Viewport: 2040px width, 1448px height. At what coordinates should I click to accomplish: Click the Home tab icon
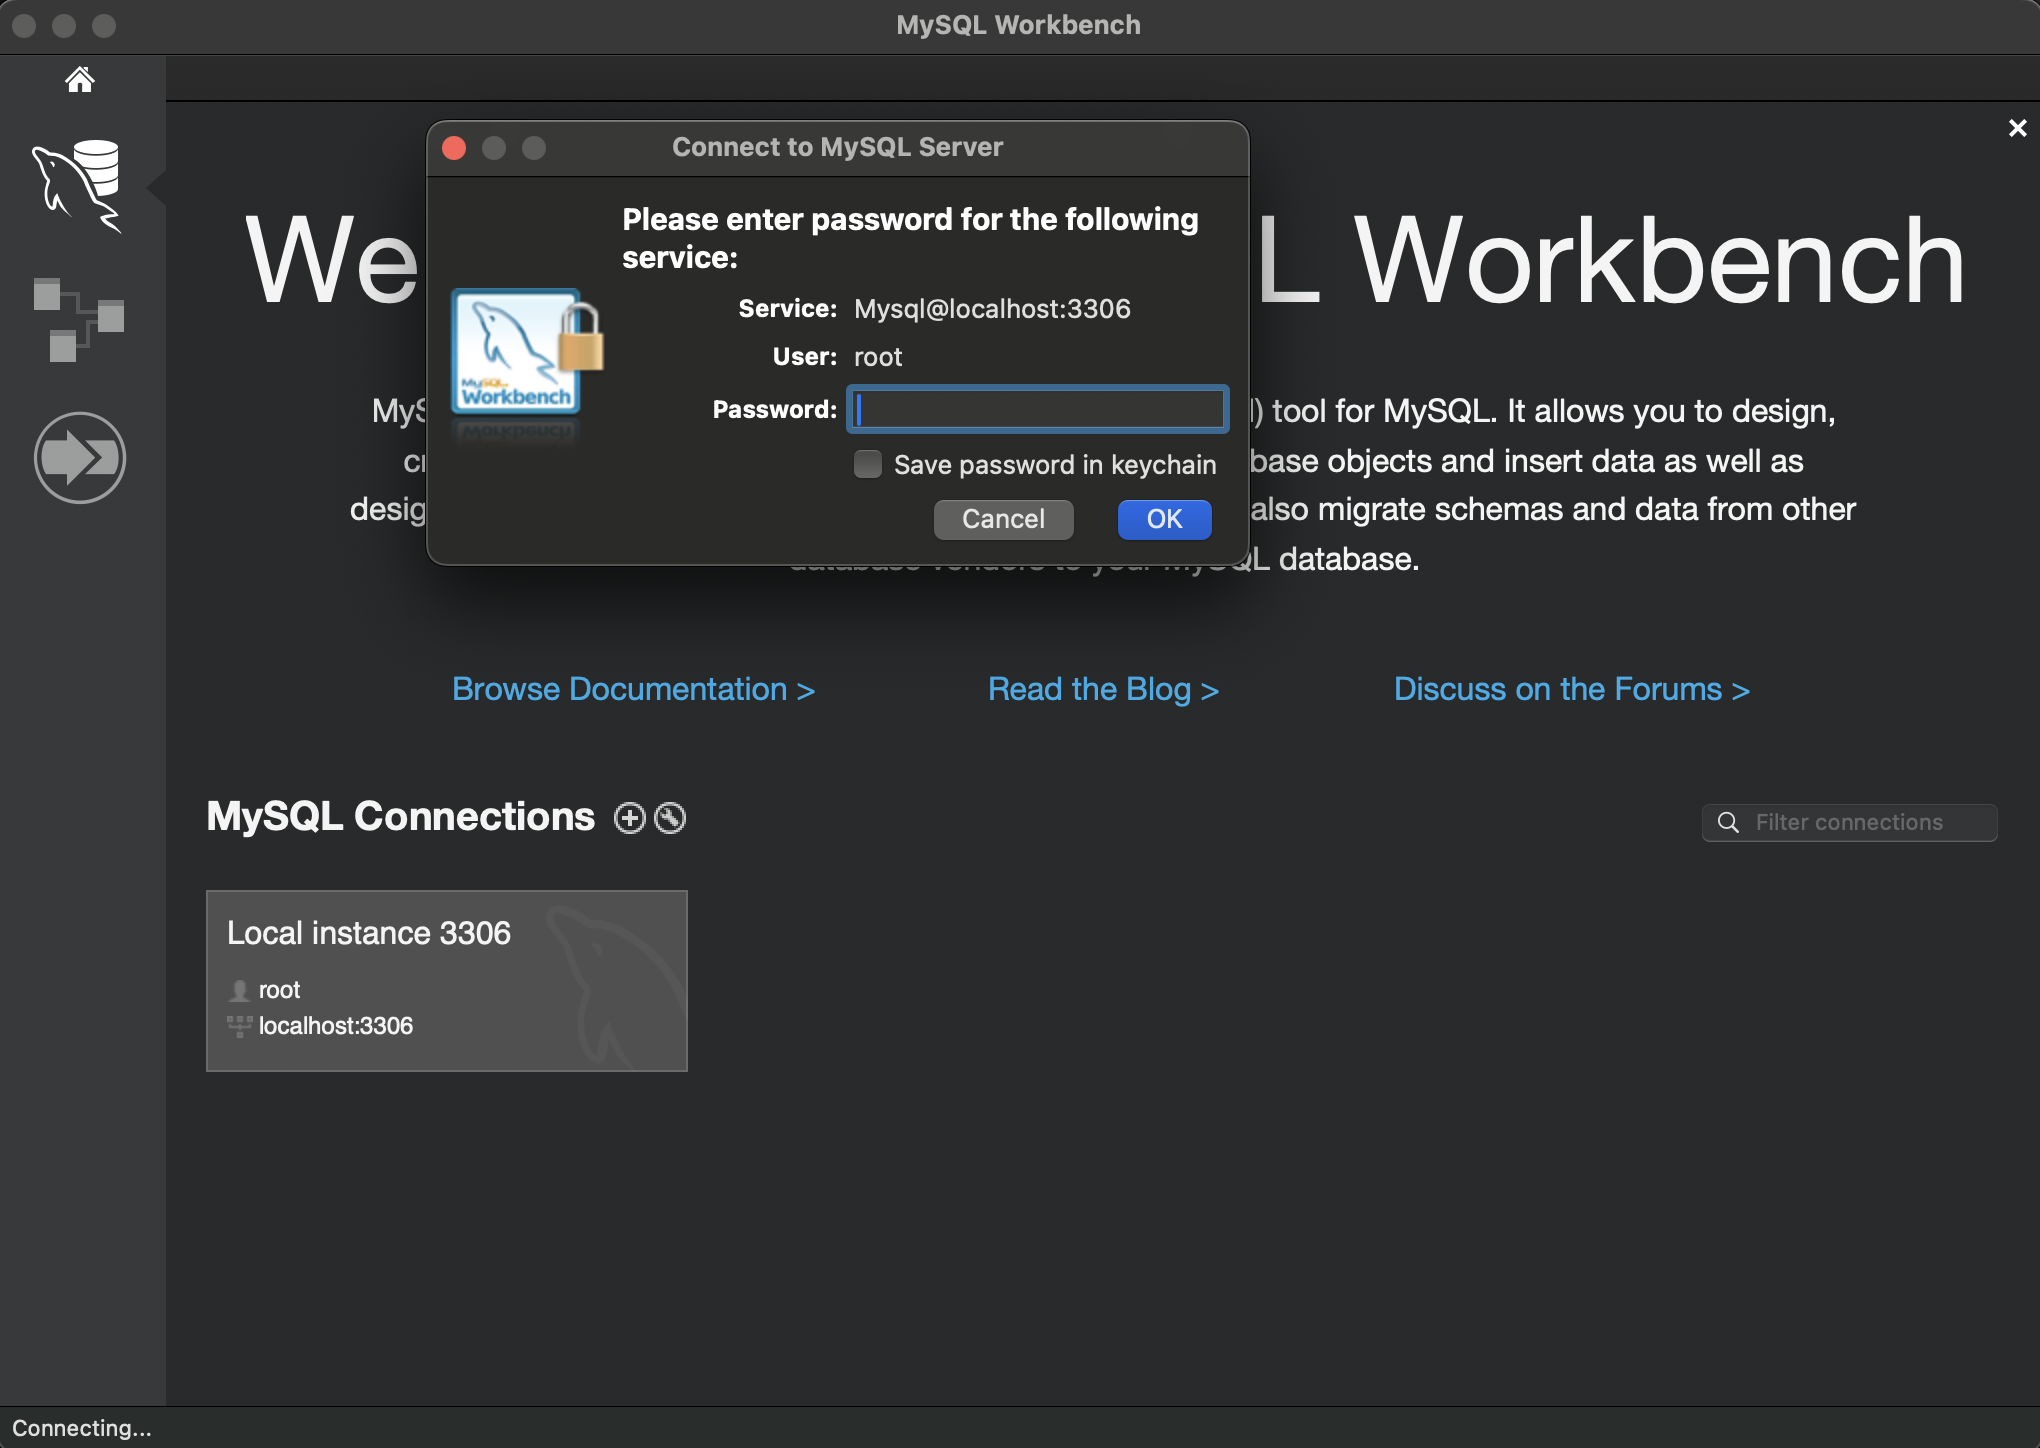coord(80,79)
